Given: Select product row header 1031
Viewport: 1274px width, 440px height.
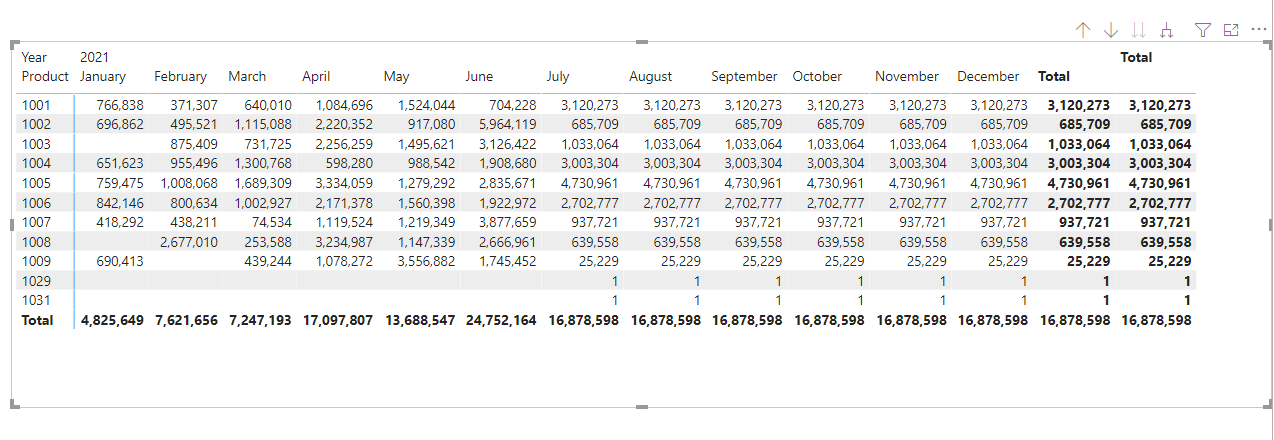Looking at the screenshot, I should [35, 300].
